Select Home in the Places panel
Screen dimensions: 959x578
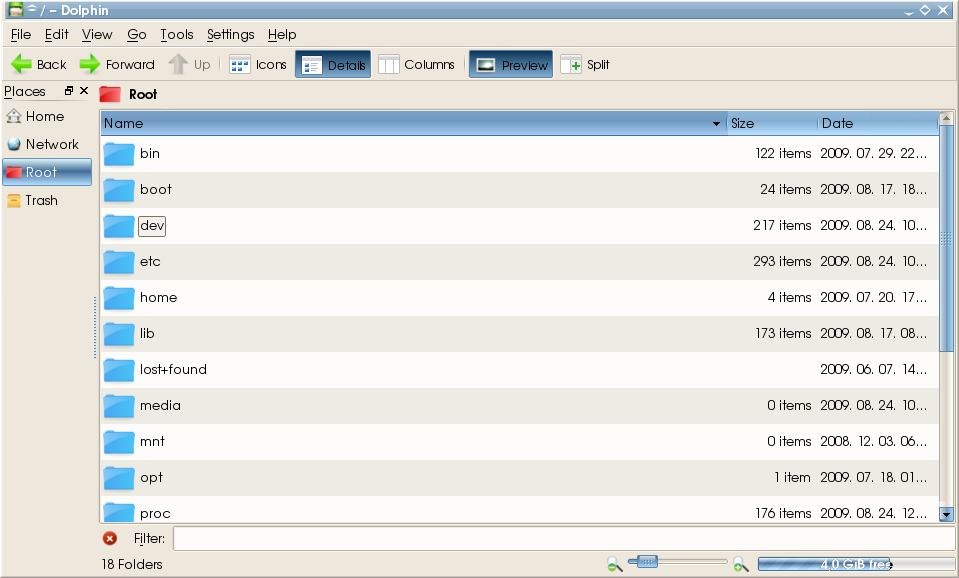coord(47,116)
